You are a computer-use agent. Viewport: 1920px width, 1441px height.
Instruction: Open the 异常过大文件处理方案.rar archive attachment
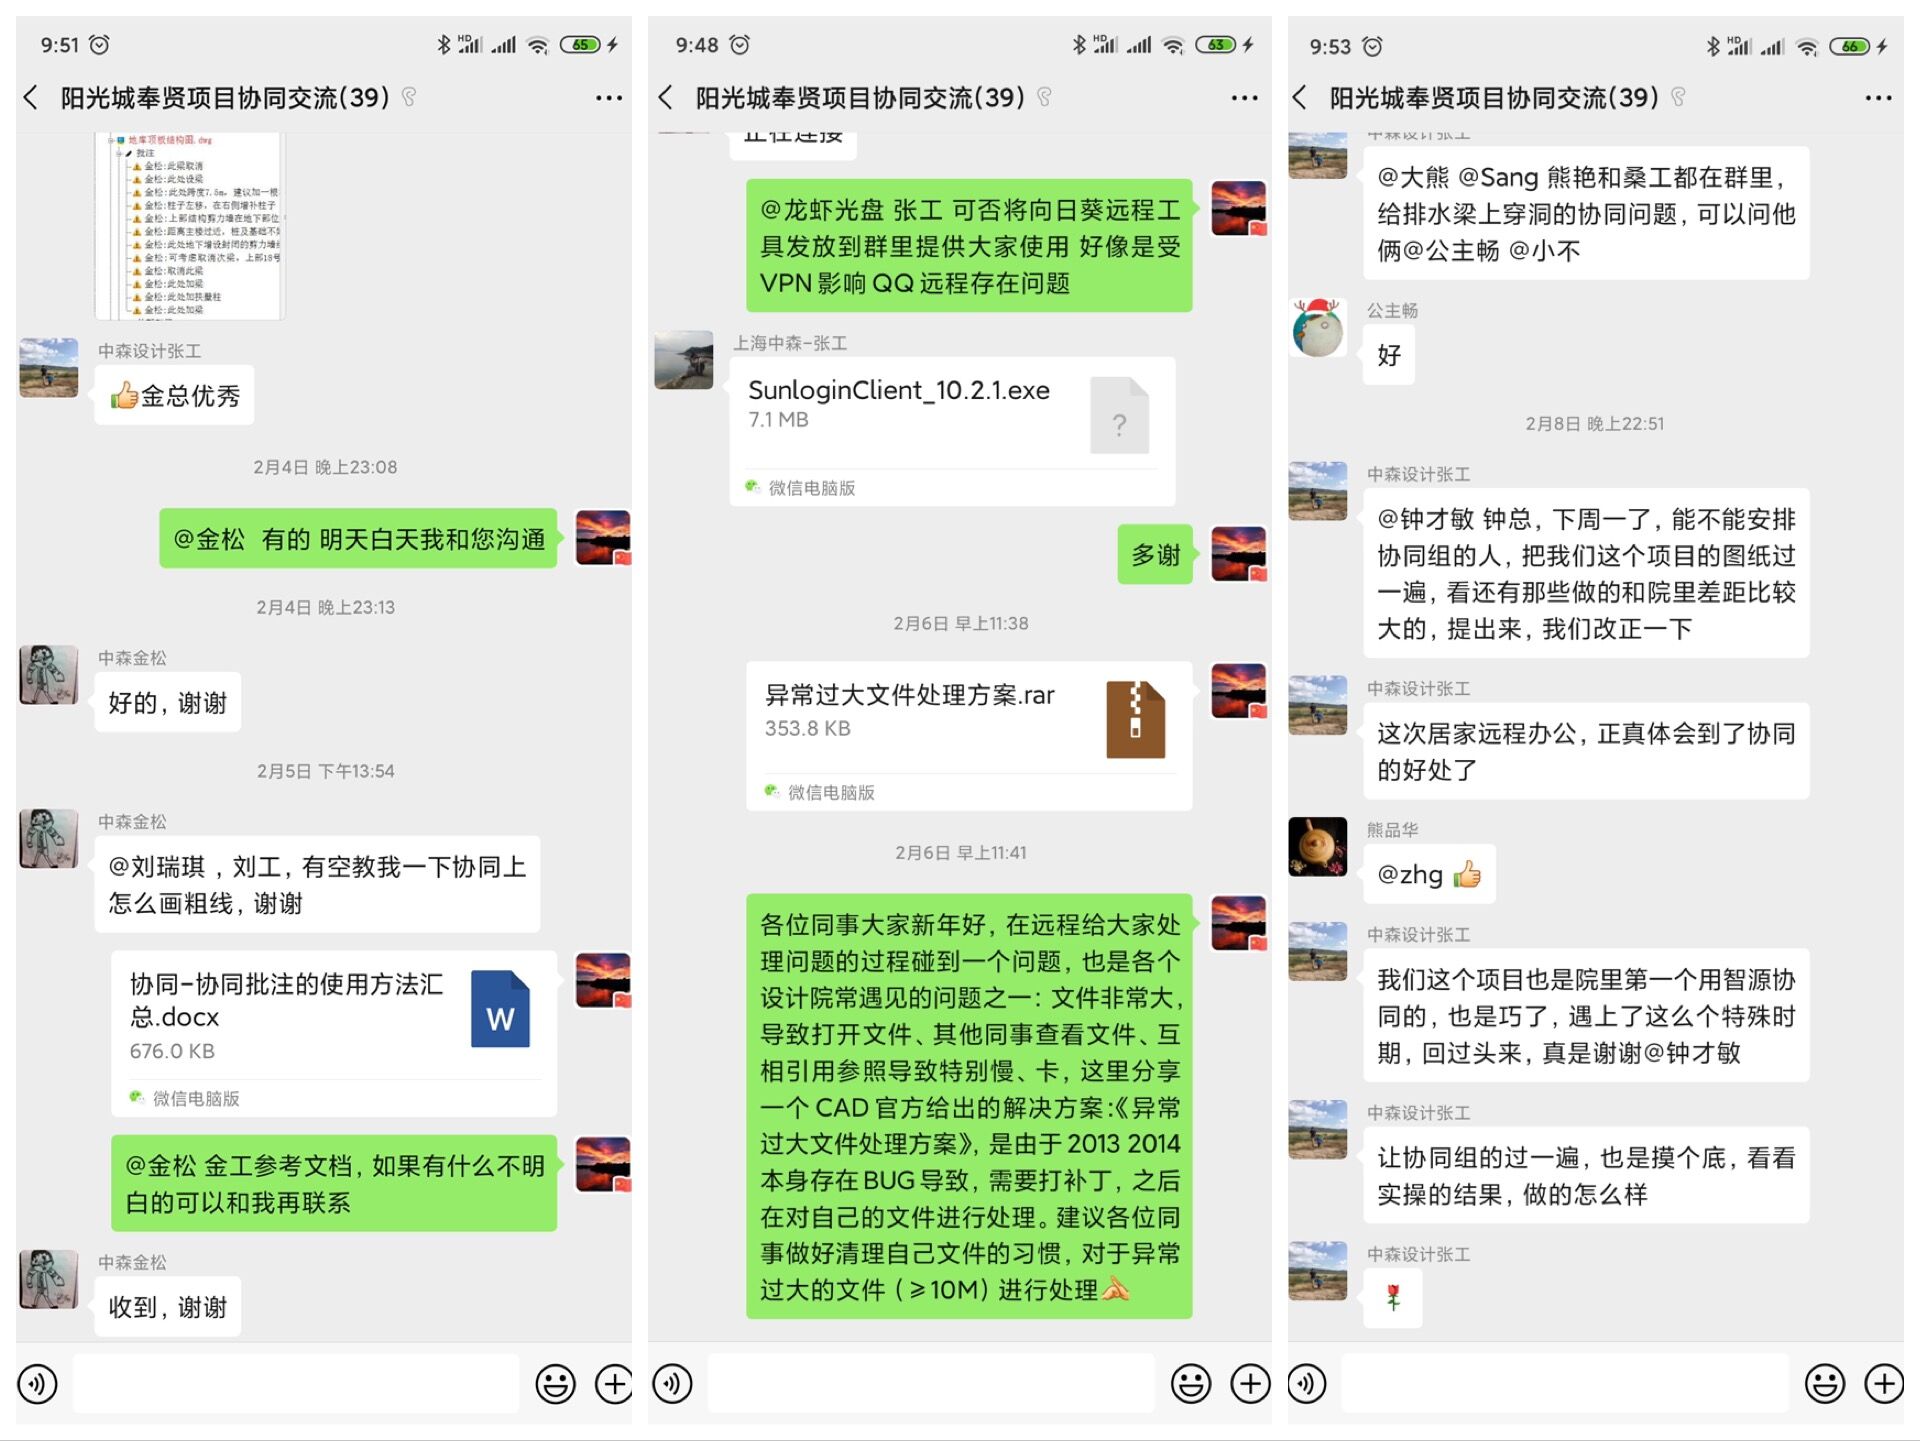coord(969,736)
